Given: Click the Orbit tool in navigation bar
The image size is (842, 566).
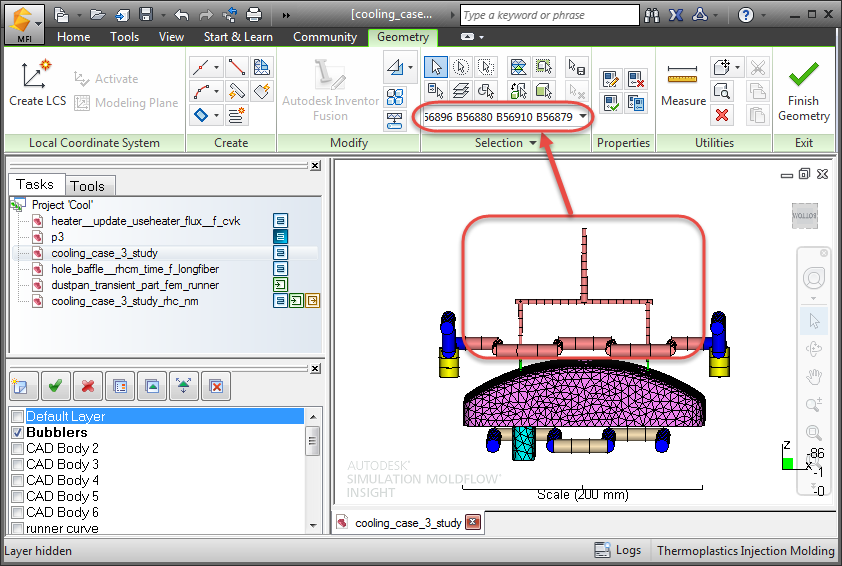Looking at the screenshot, I should [814, 349].
